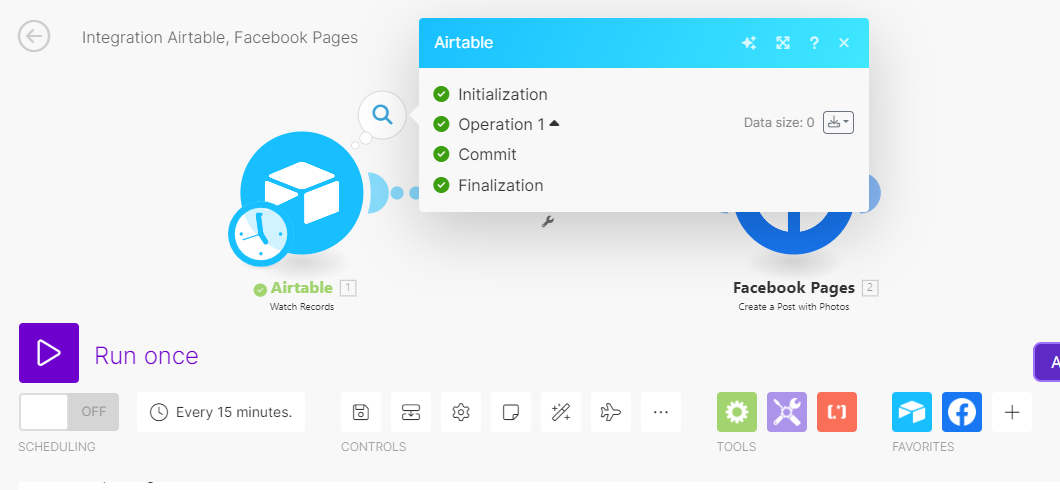Open the magnifier bubble on Airtable module

pyautogui.click(x=383, y=115)
